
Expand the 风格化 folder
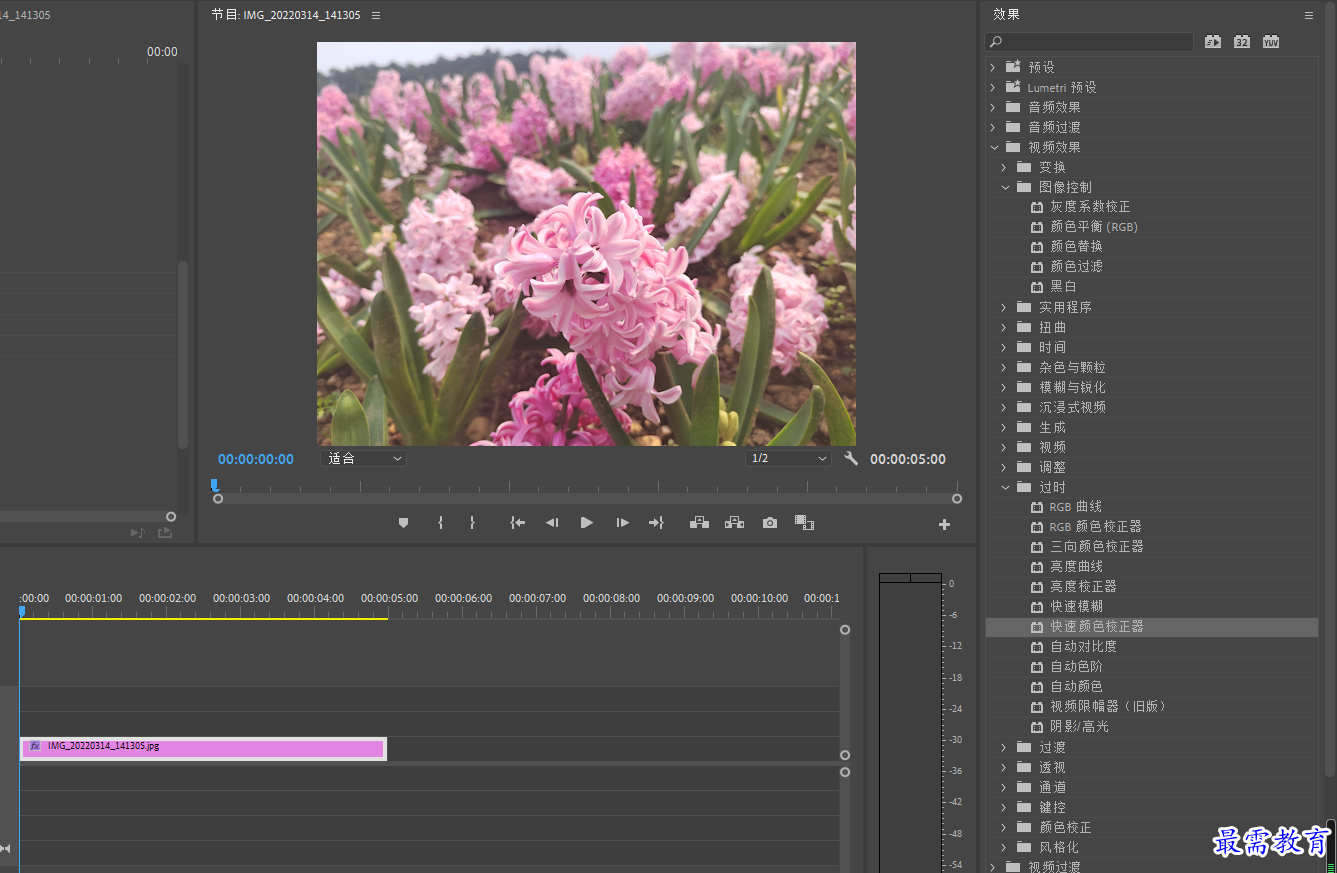click(x=1005, y=847)
